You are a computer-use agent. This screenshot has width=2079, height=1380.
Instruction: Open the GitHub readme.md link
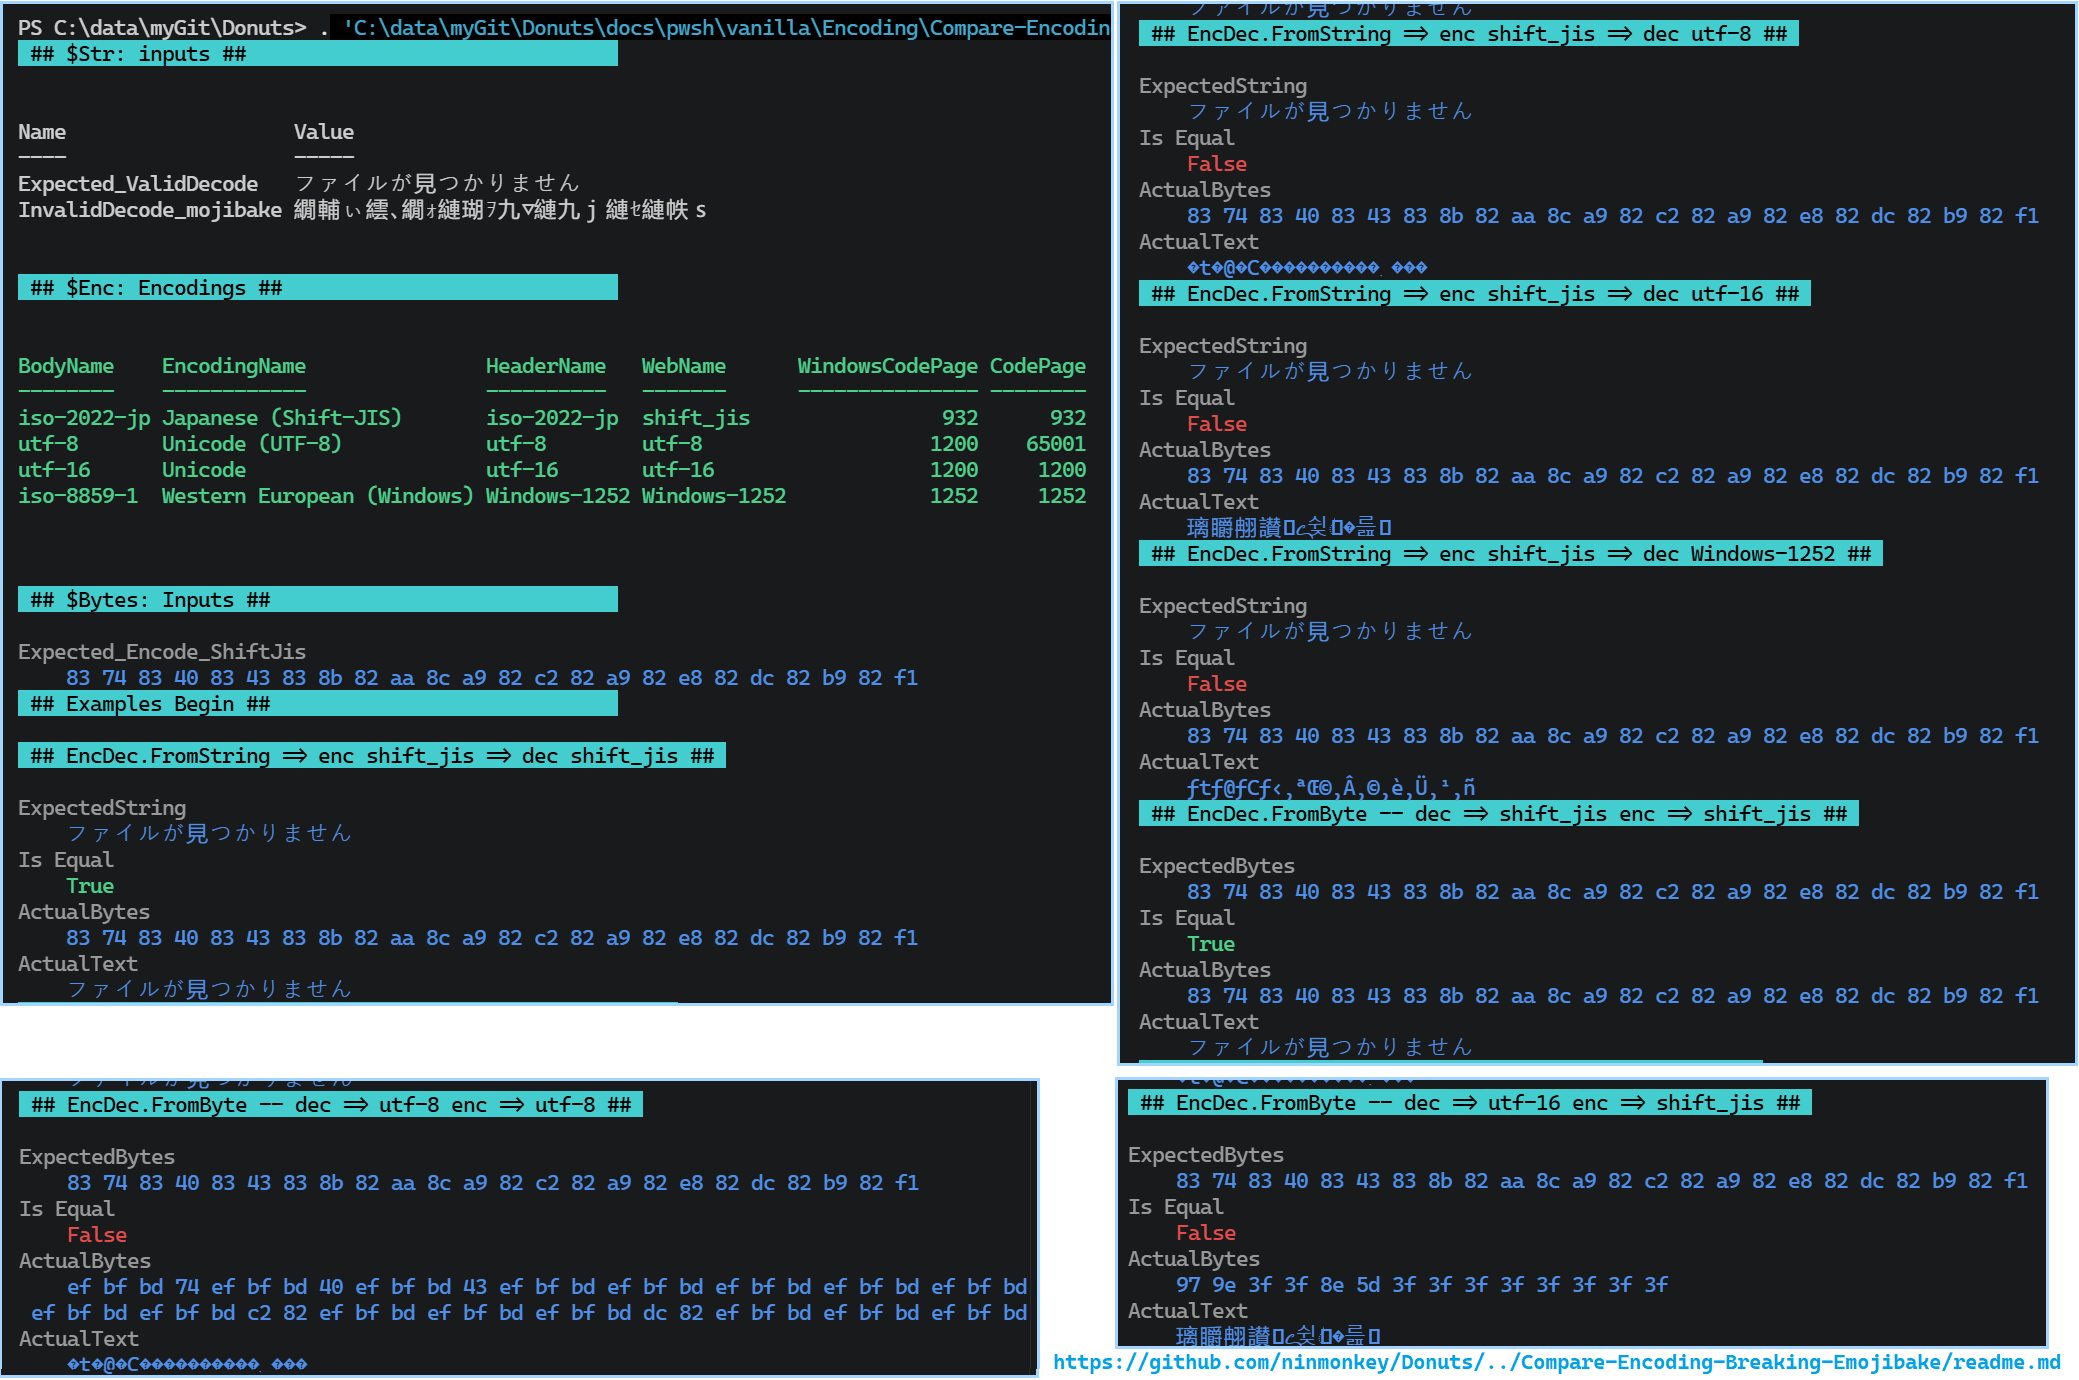click(1556, 1362)
